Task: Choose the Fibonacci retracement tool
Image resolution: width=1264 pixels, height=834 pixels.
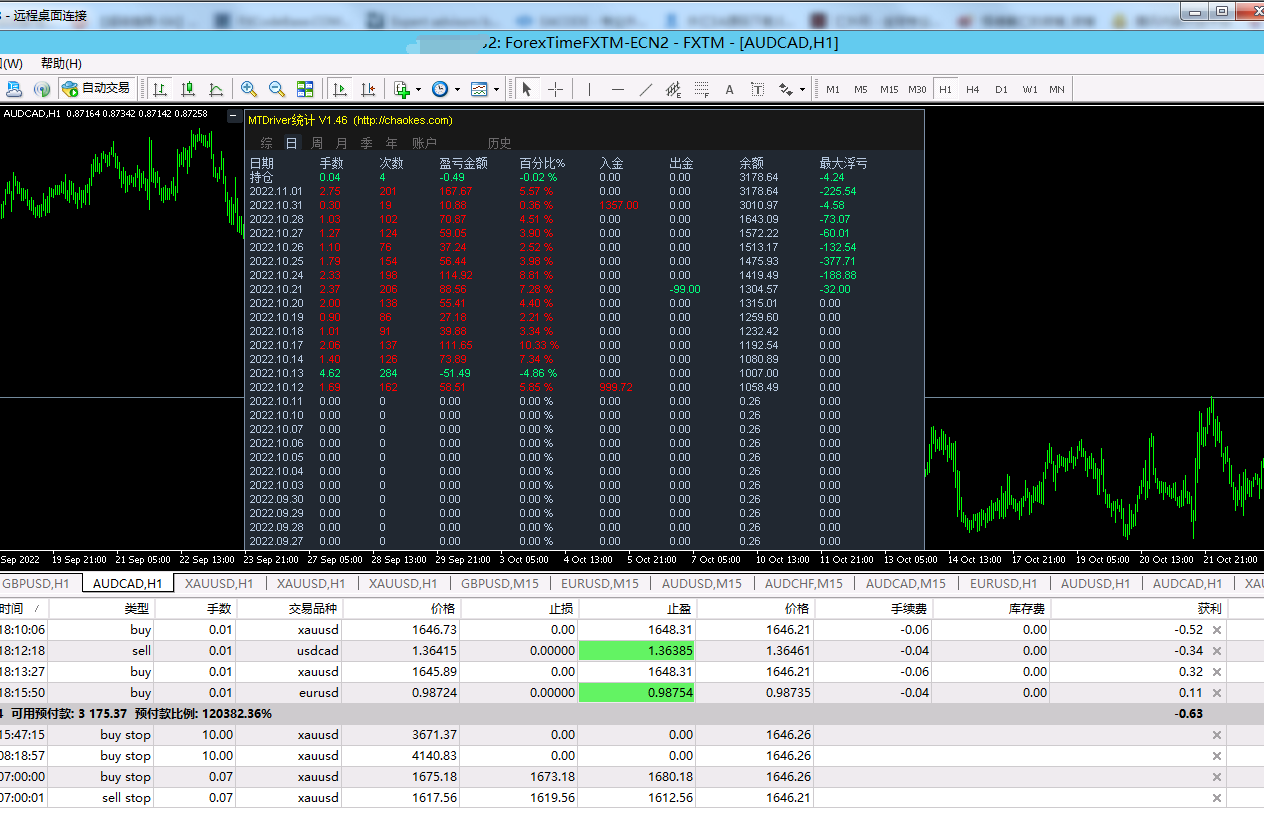Action: pyautogui.click(x=702, y=89)
